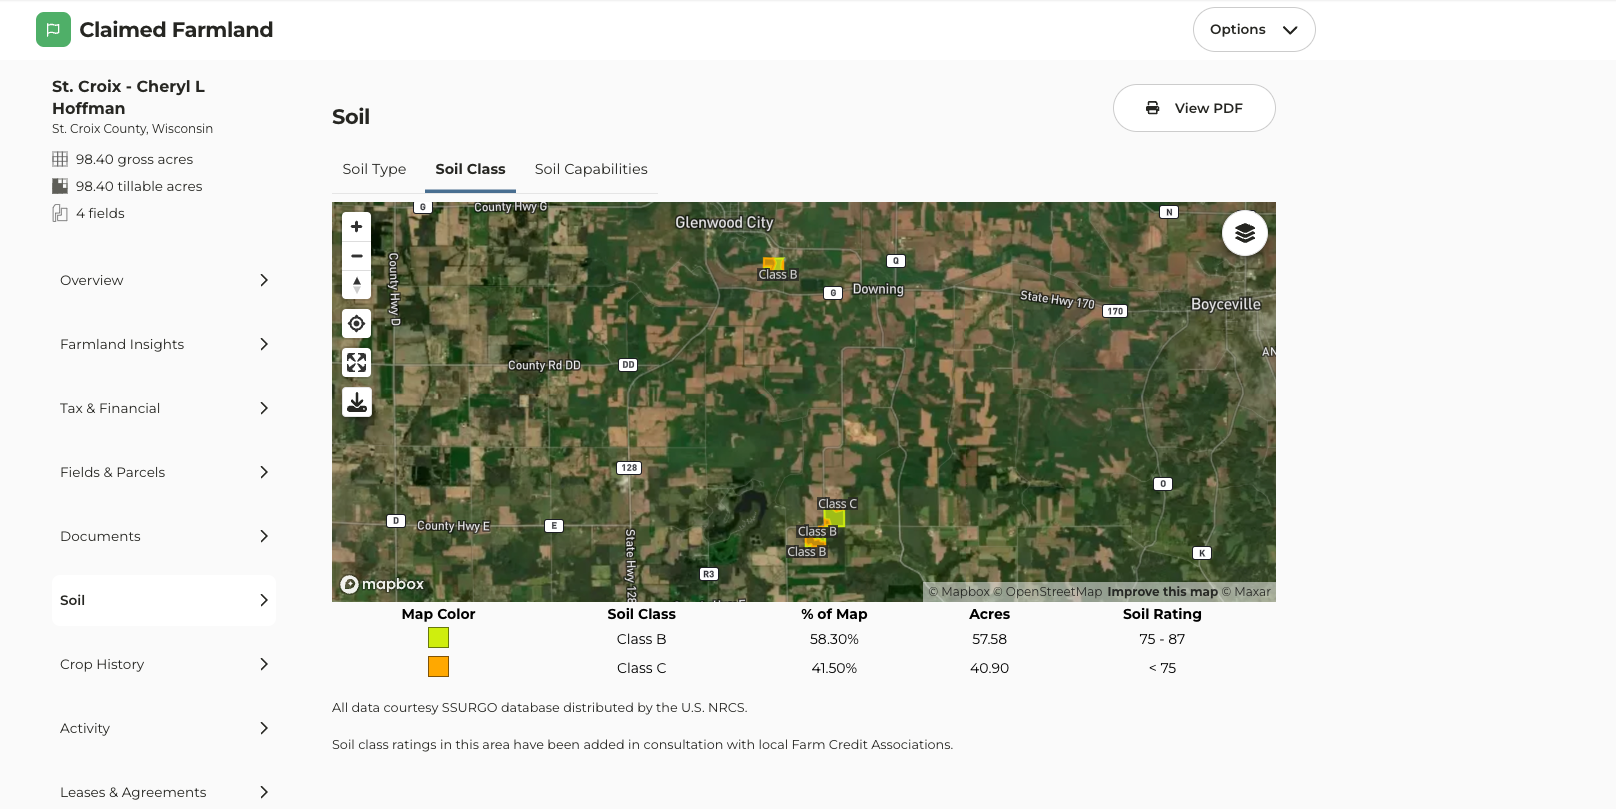Click the 4 fields icon
The image size is (1616, 809).
(x=60, y=213)
